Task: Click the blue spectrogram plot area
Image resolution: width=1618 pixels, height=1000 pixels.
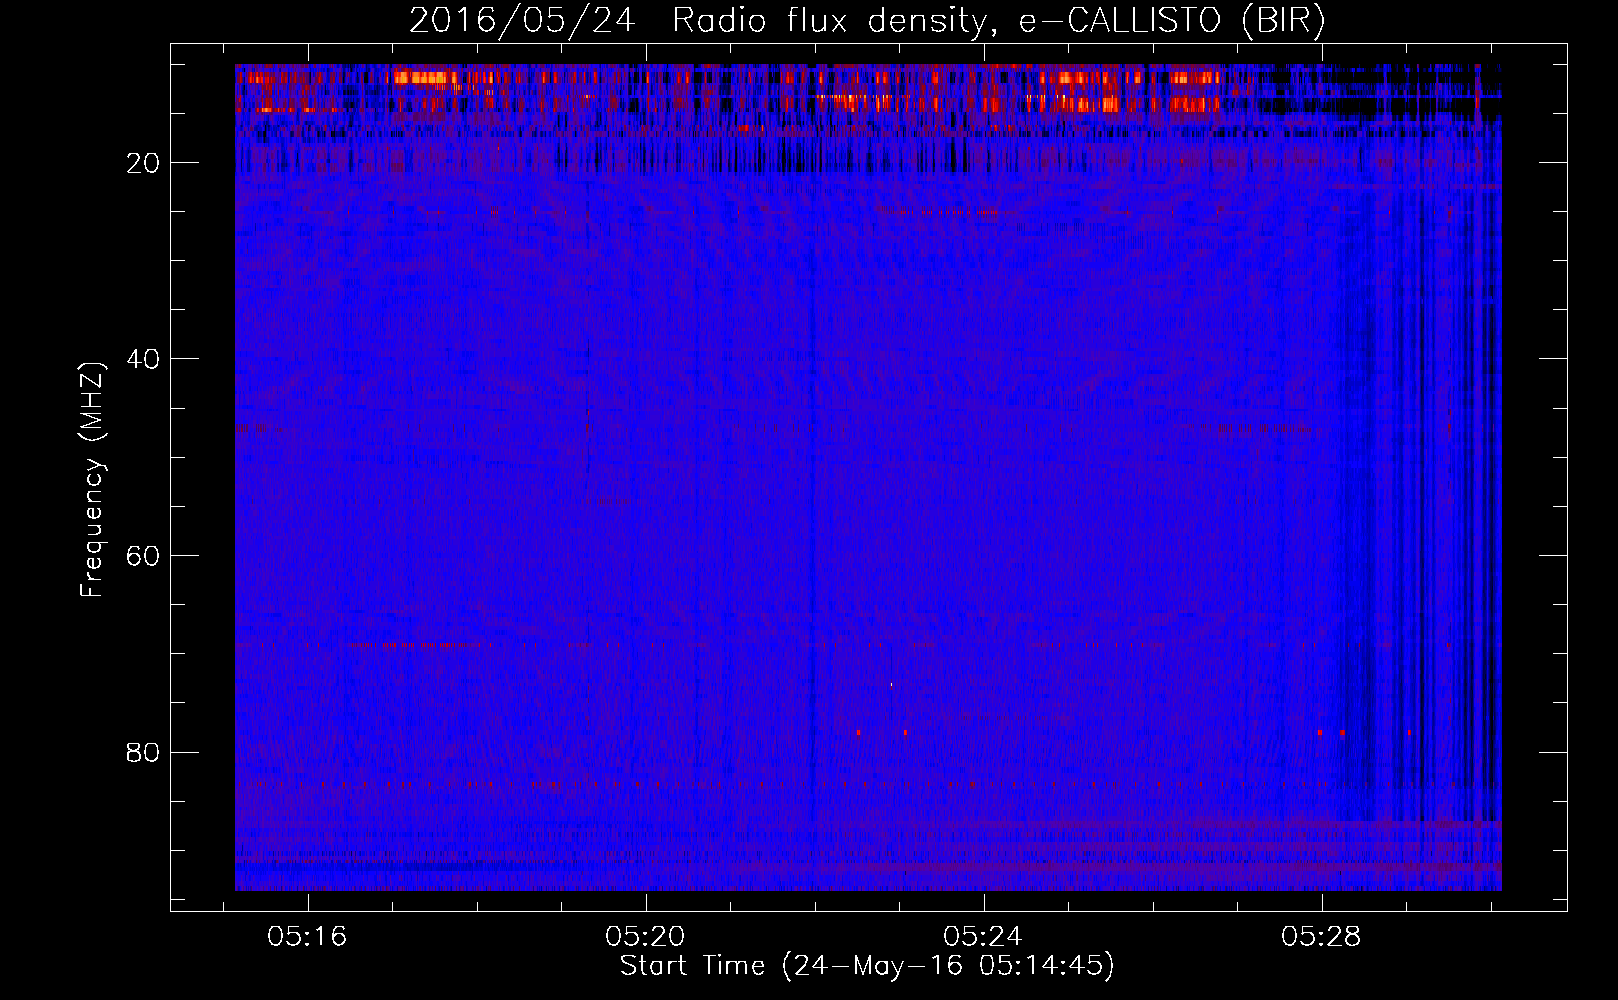Action: 868,477
